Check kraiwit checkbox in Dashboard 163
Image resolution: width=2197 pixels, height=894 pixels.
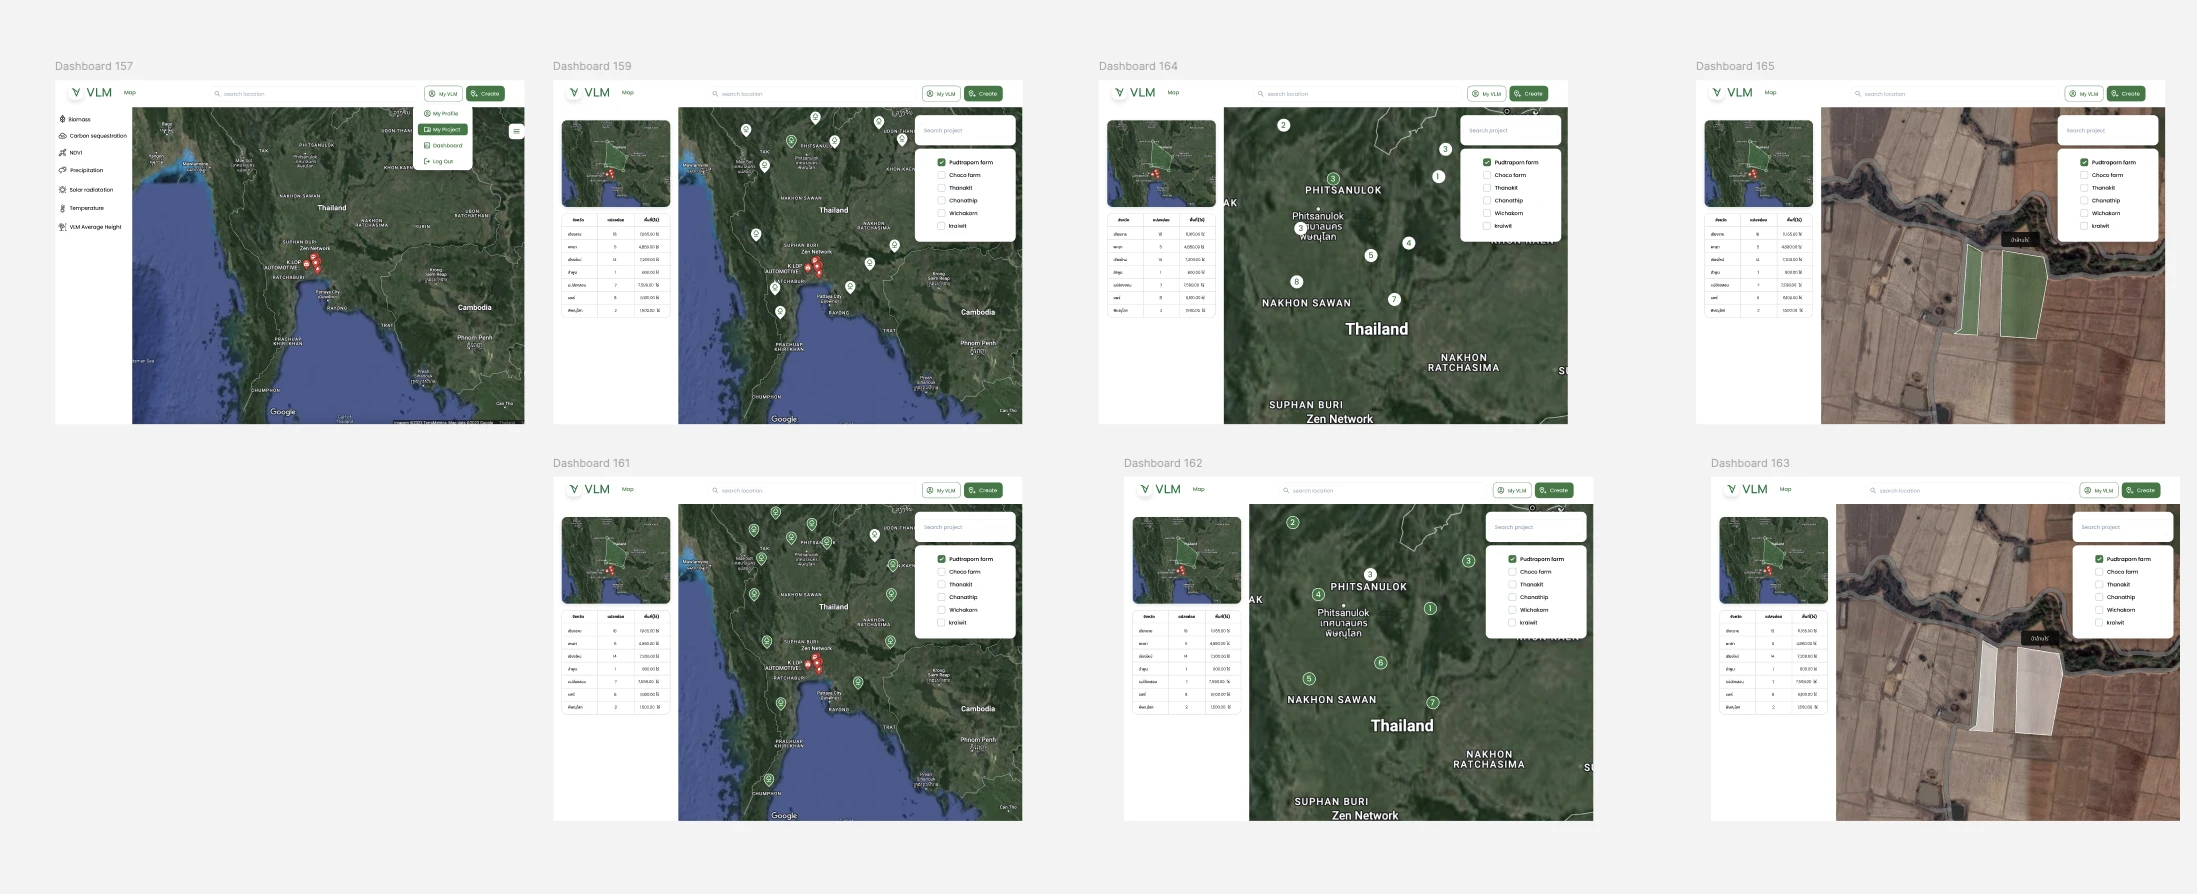[x=2099, y=622]
